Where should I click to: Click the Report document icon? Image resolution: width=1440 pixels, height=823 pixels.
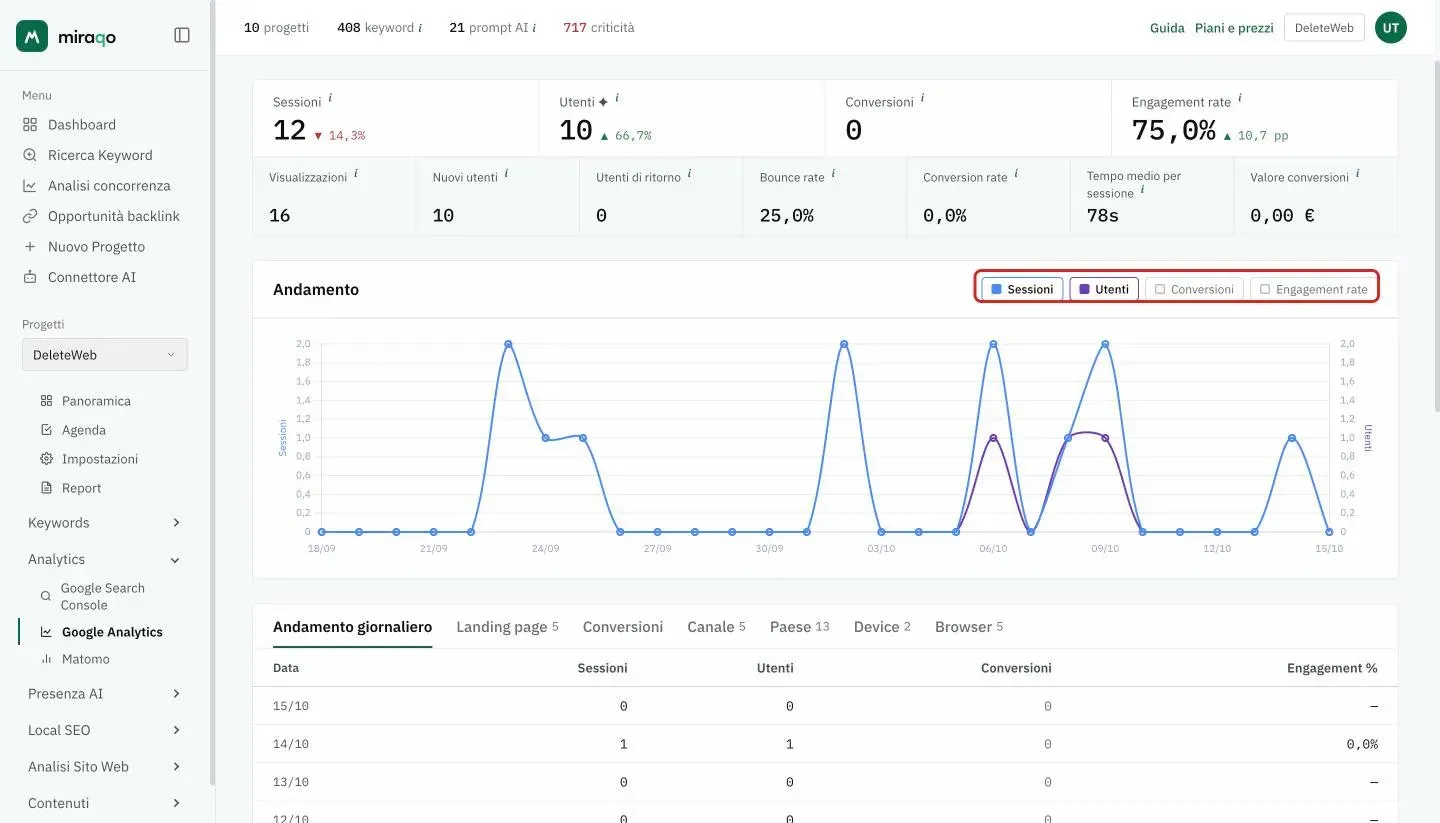click(46, 488)
